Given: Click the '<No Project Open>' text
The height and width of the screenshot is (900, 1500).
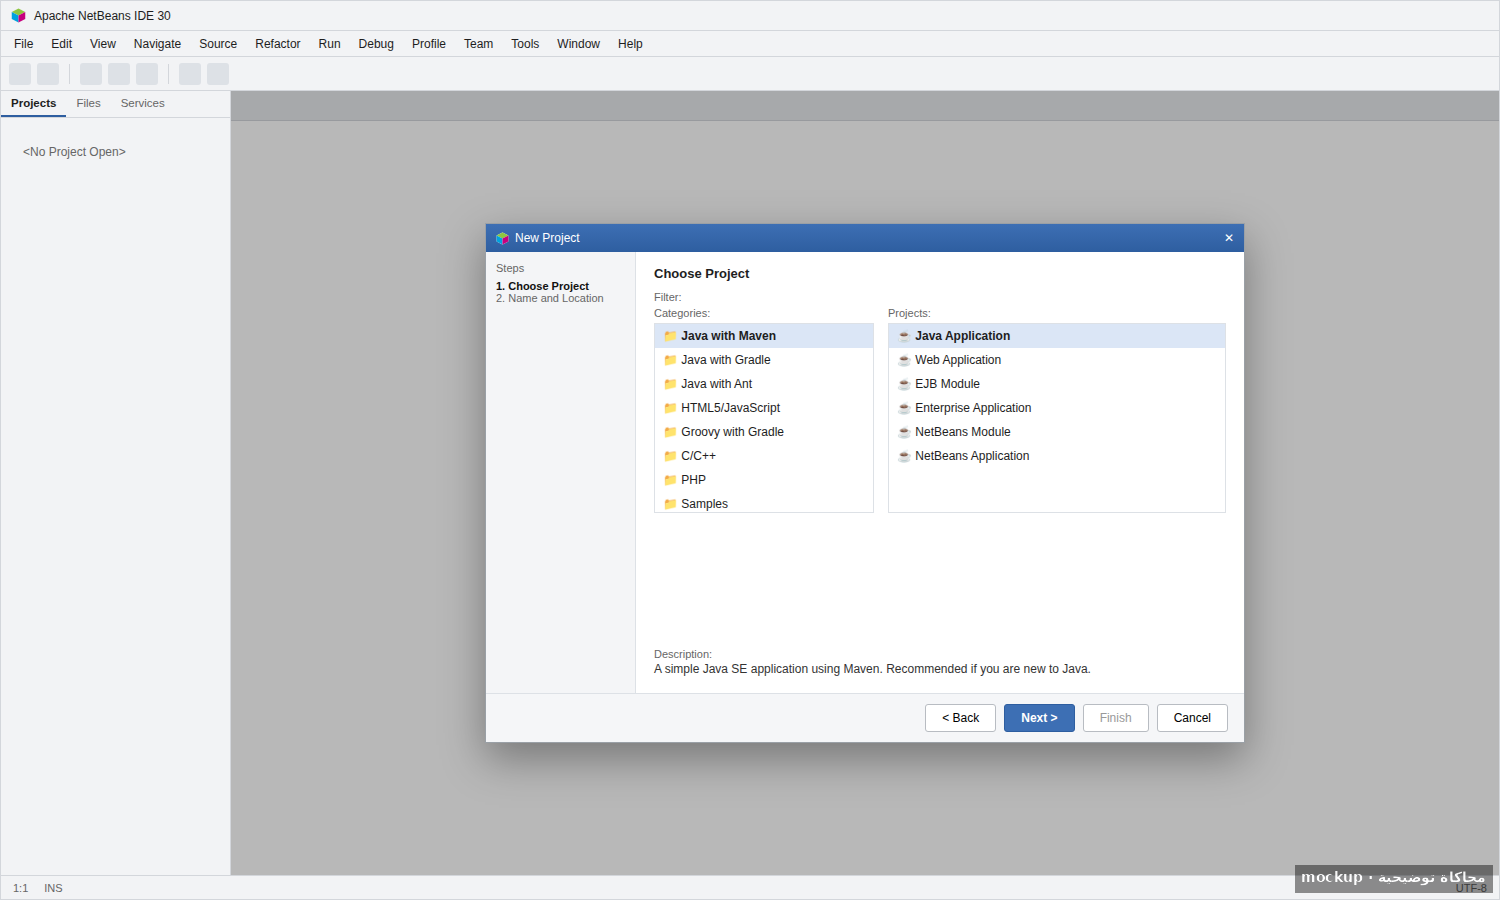Looking at the screenshot, I should pyautogui.click(x=74, y=152).
